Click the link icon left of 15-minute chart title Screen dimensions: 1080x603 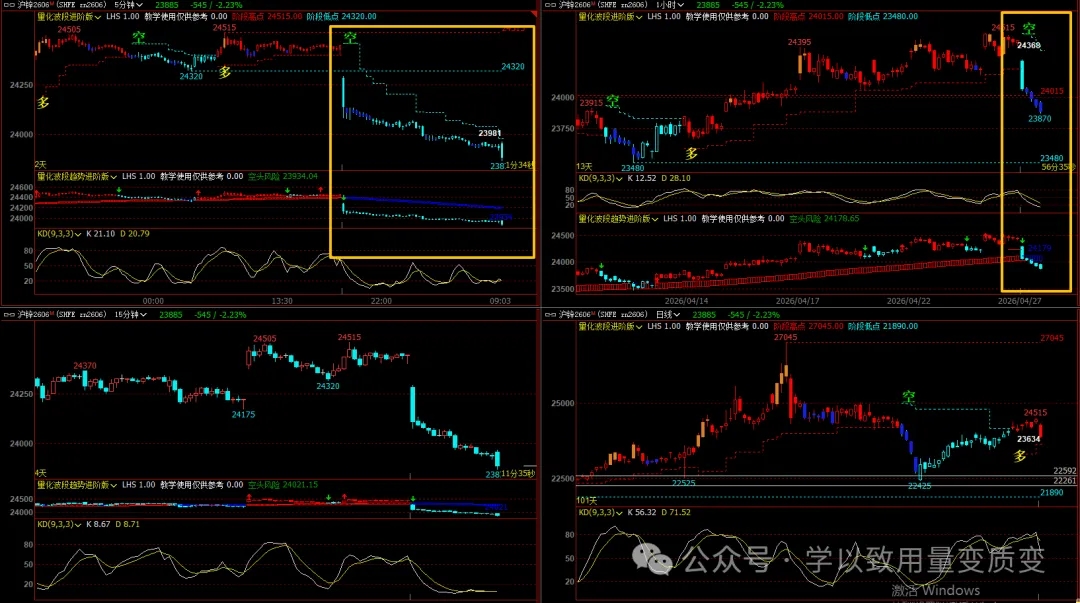(x=6, y=314)
